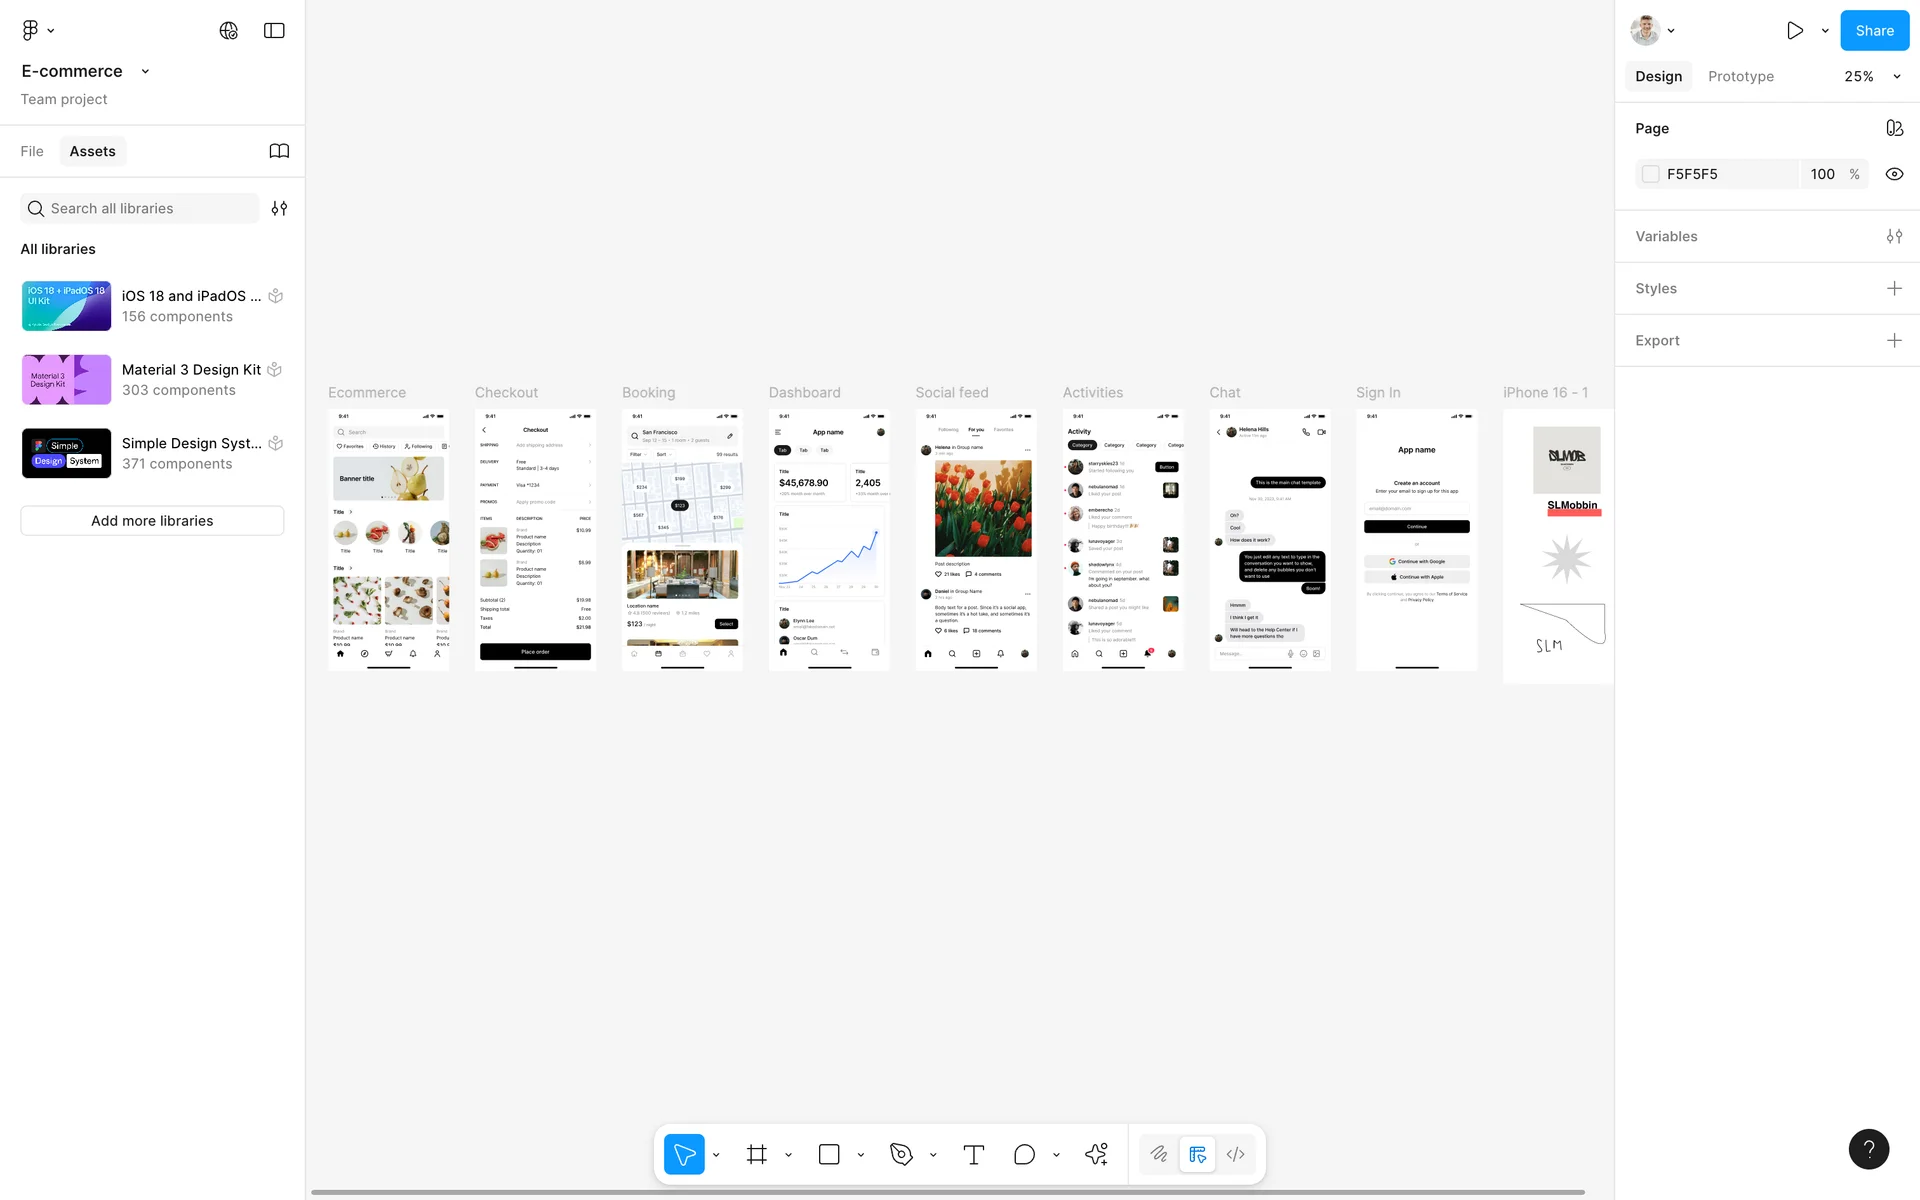Expand the shape tools dropdown arrow
The width and height of the screenshot is (1920, 1200).
pyautogui.click(x=861, y=1155)
